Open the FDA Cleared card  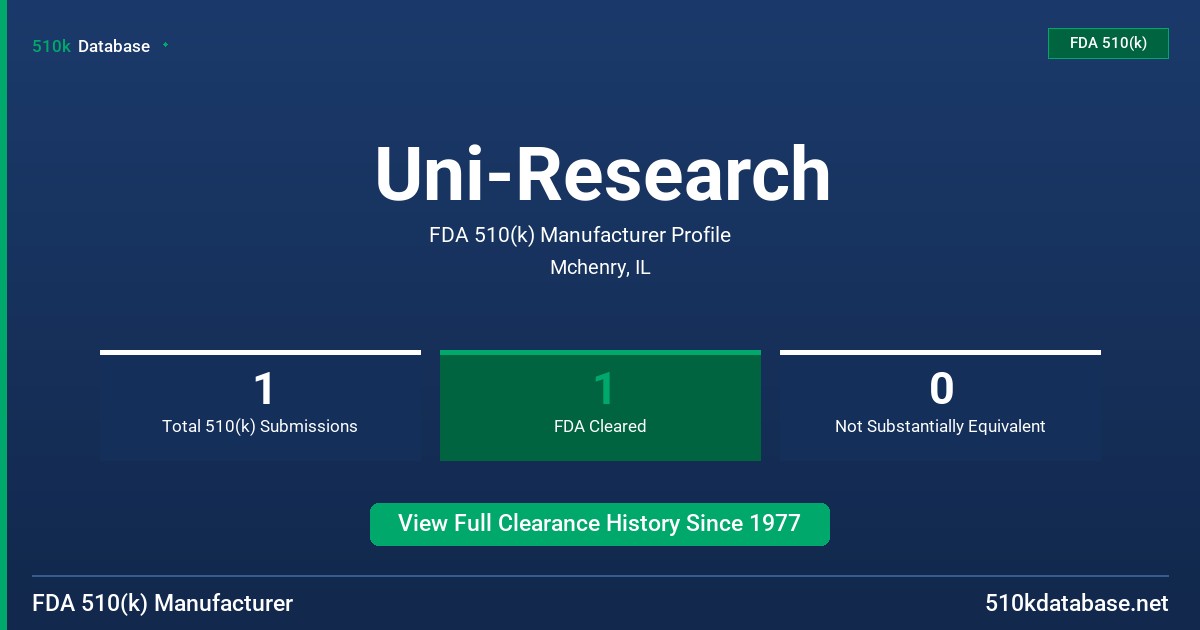600,406
